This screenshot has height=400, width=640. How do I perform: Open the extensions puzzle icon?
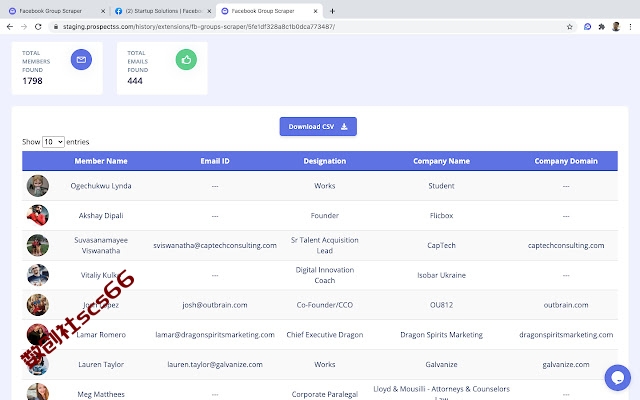tap(602, 27)
